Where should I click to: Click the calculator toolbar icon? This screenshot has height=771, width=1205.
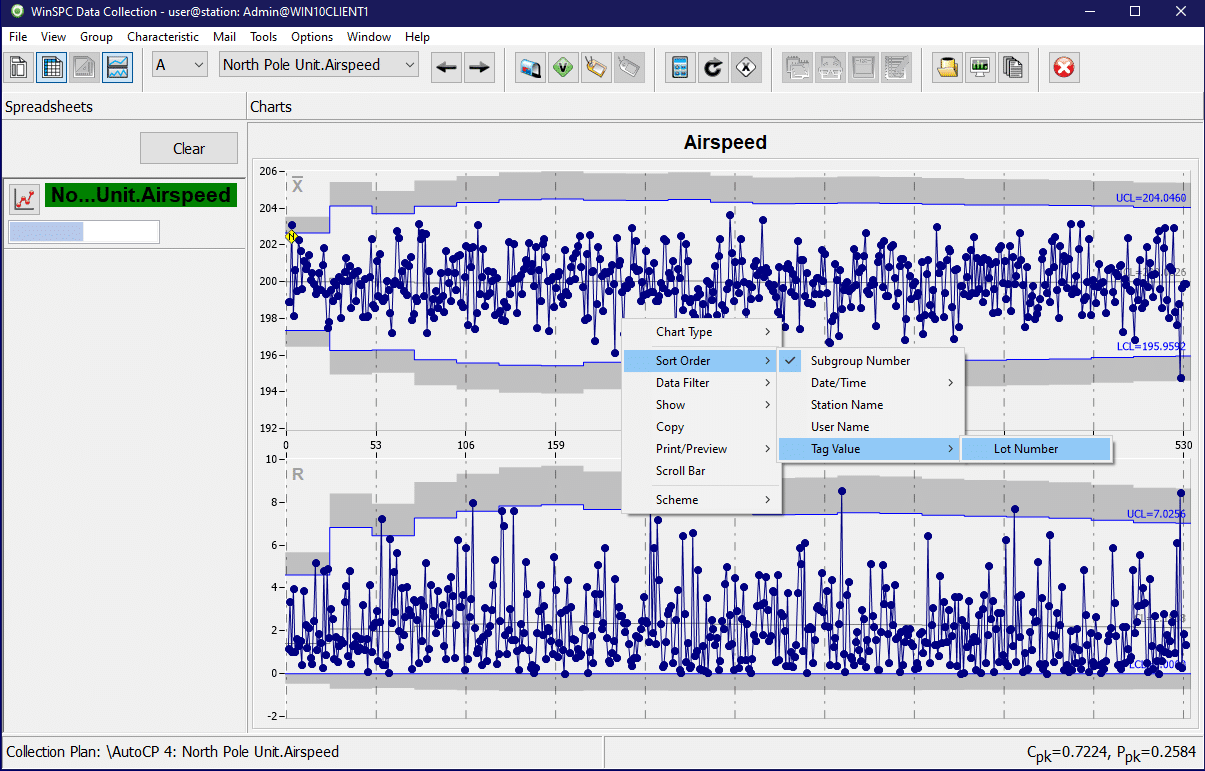pyautogui.click(x=680, y=67)
